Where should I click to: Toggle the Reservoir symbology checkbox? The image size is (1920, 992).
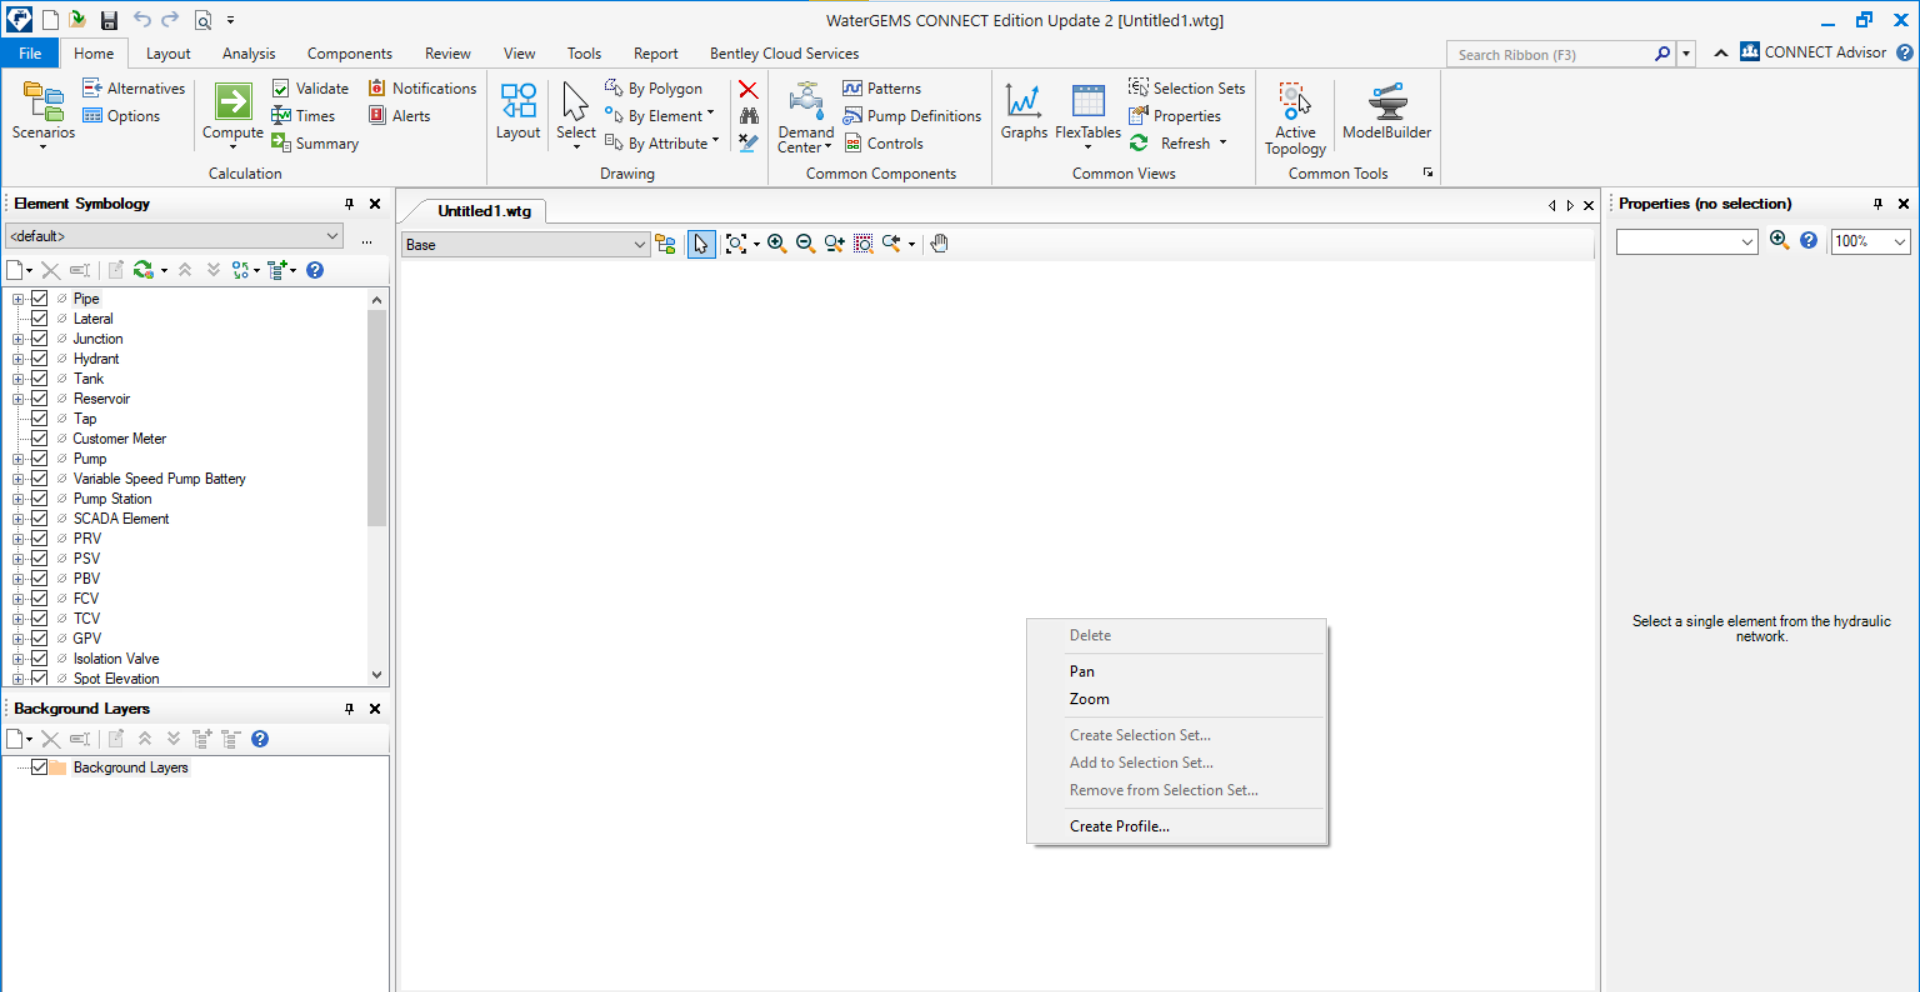tap(40, 399)
